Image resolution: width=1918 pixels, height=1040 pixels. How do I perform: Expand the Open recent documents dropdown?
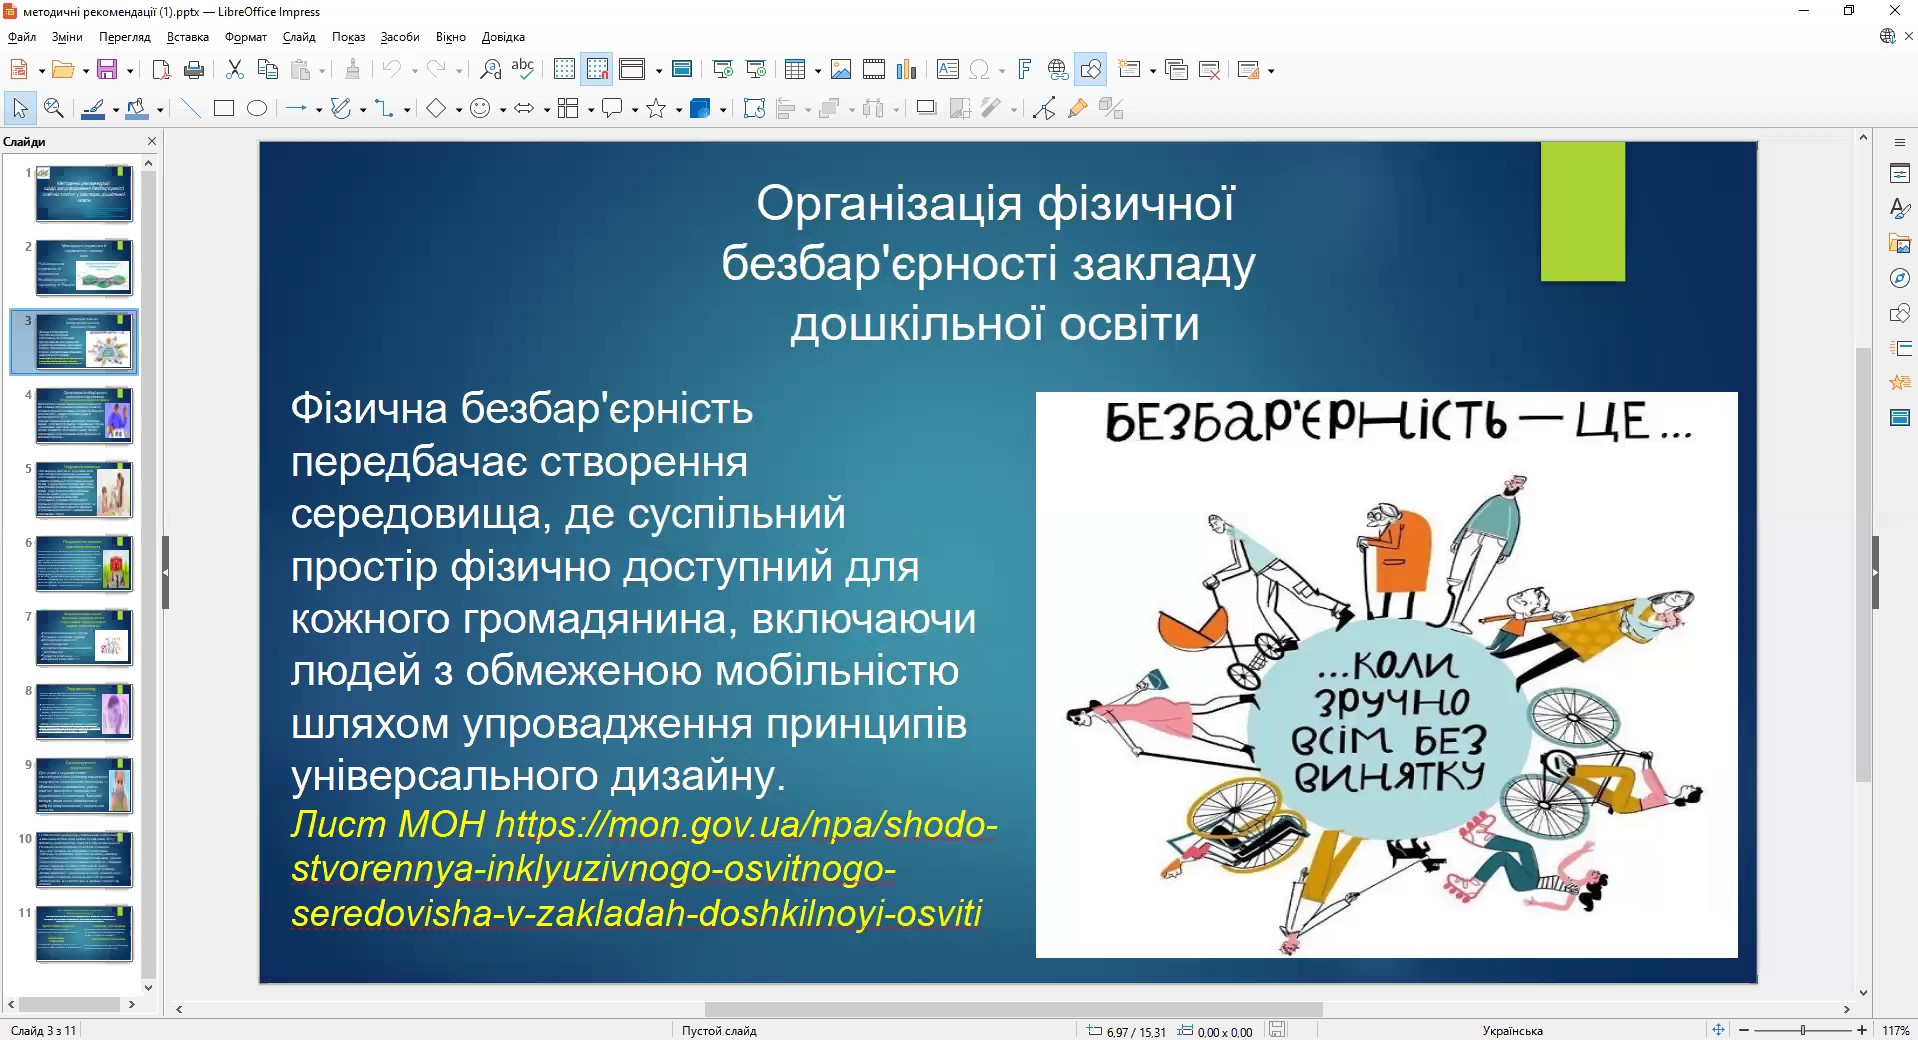click(x=85, y=70)
